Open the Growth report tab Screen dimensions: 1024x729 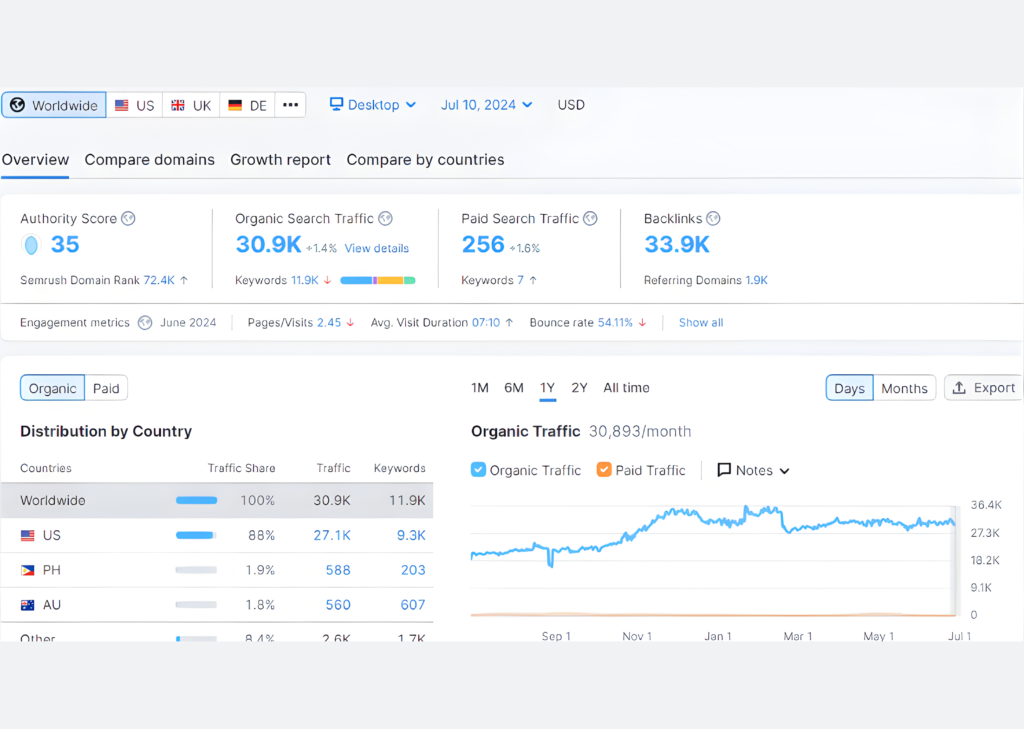[280, 160]
